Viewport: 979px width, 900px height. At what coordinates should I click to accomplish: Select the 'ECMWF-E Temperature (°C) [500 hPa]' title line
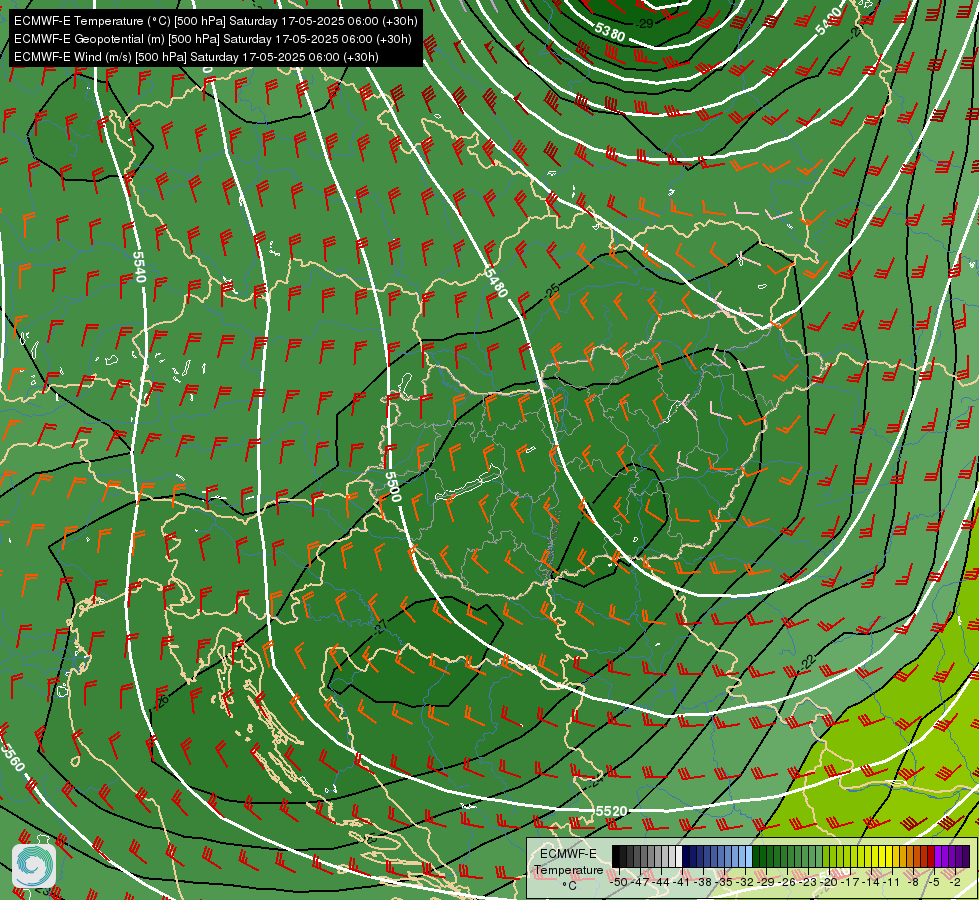tap(215, 21)
